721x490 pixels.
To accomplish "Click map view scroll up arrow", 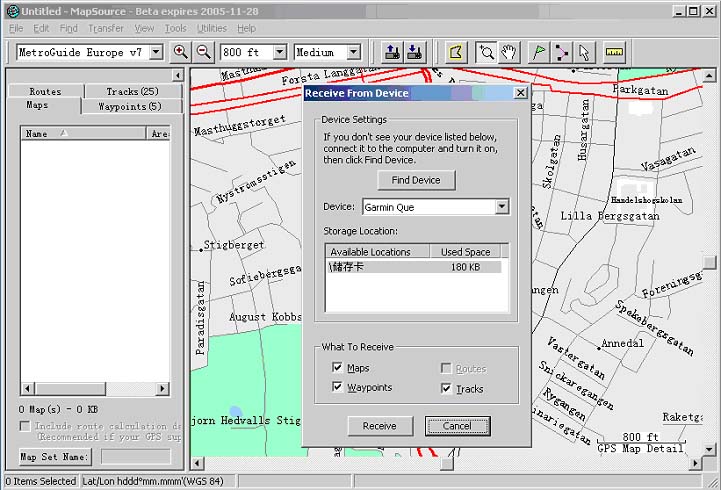I will pyautogui.click(x=709, y=75).
